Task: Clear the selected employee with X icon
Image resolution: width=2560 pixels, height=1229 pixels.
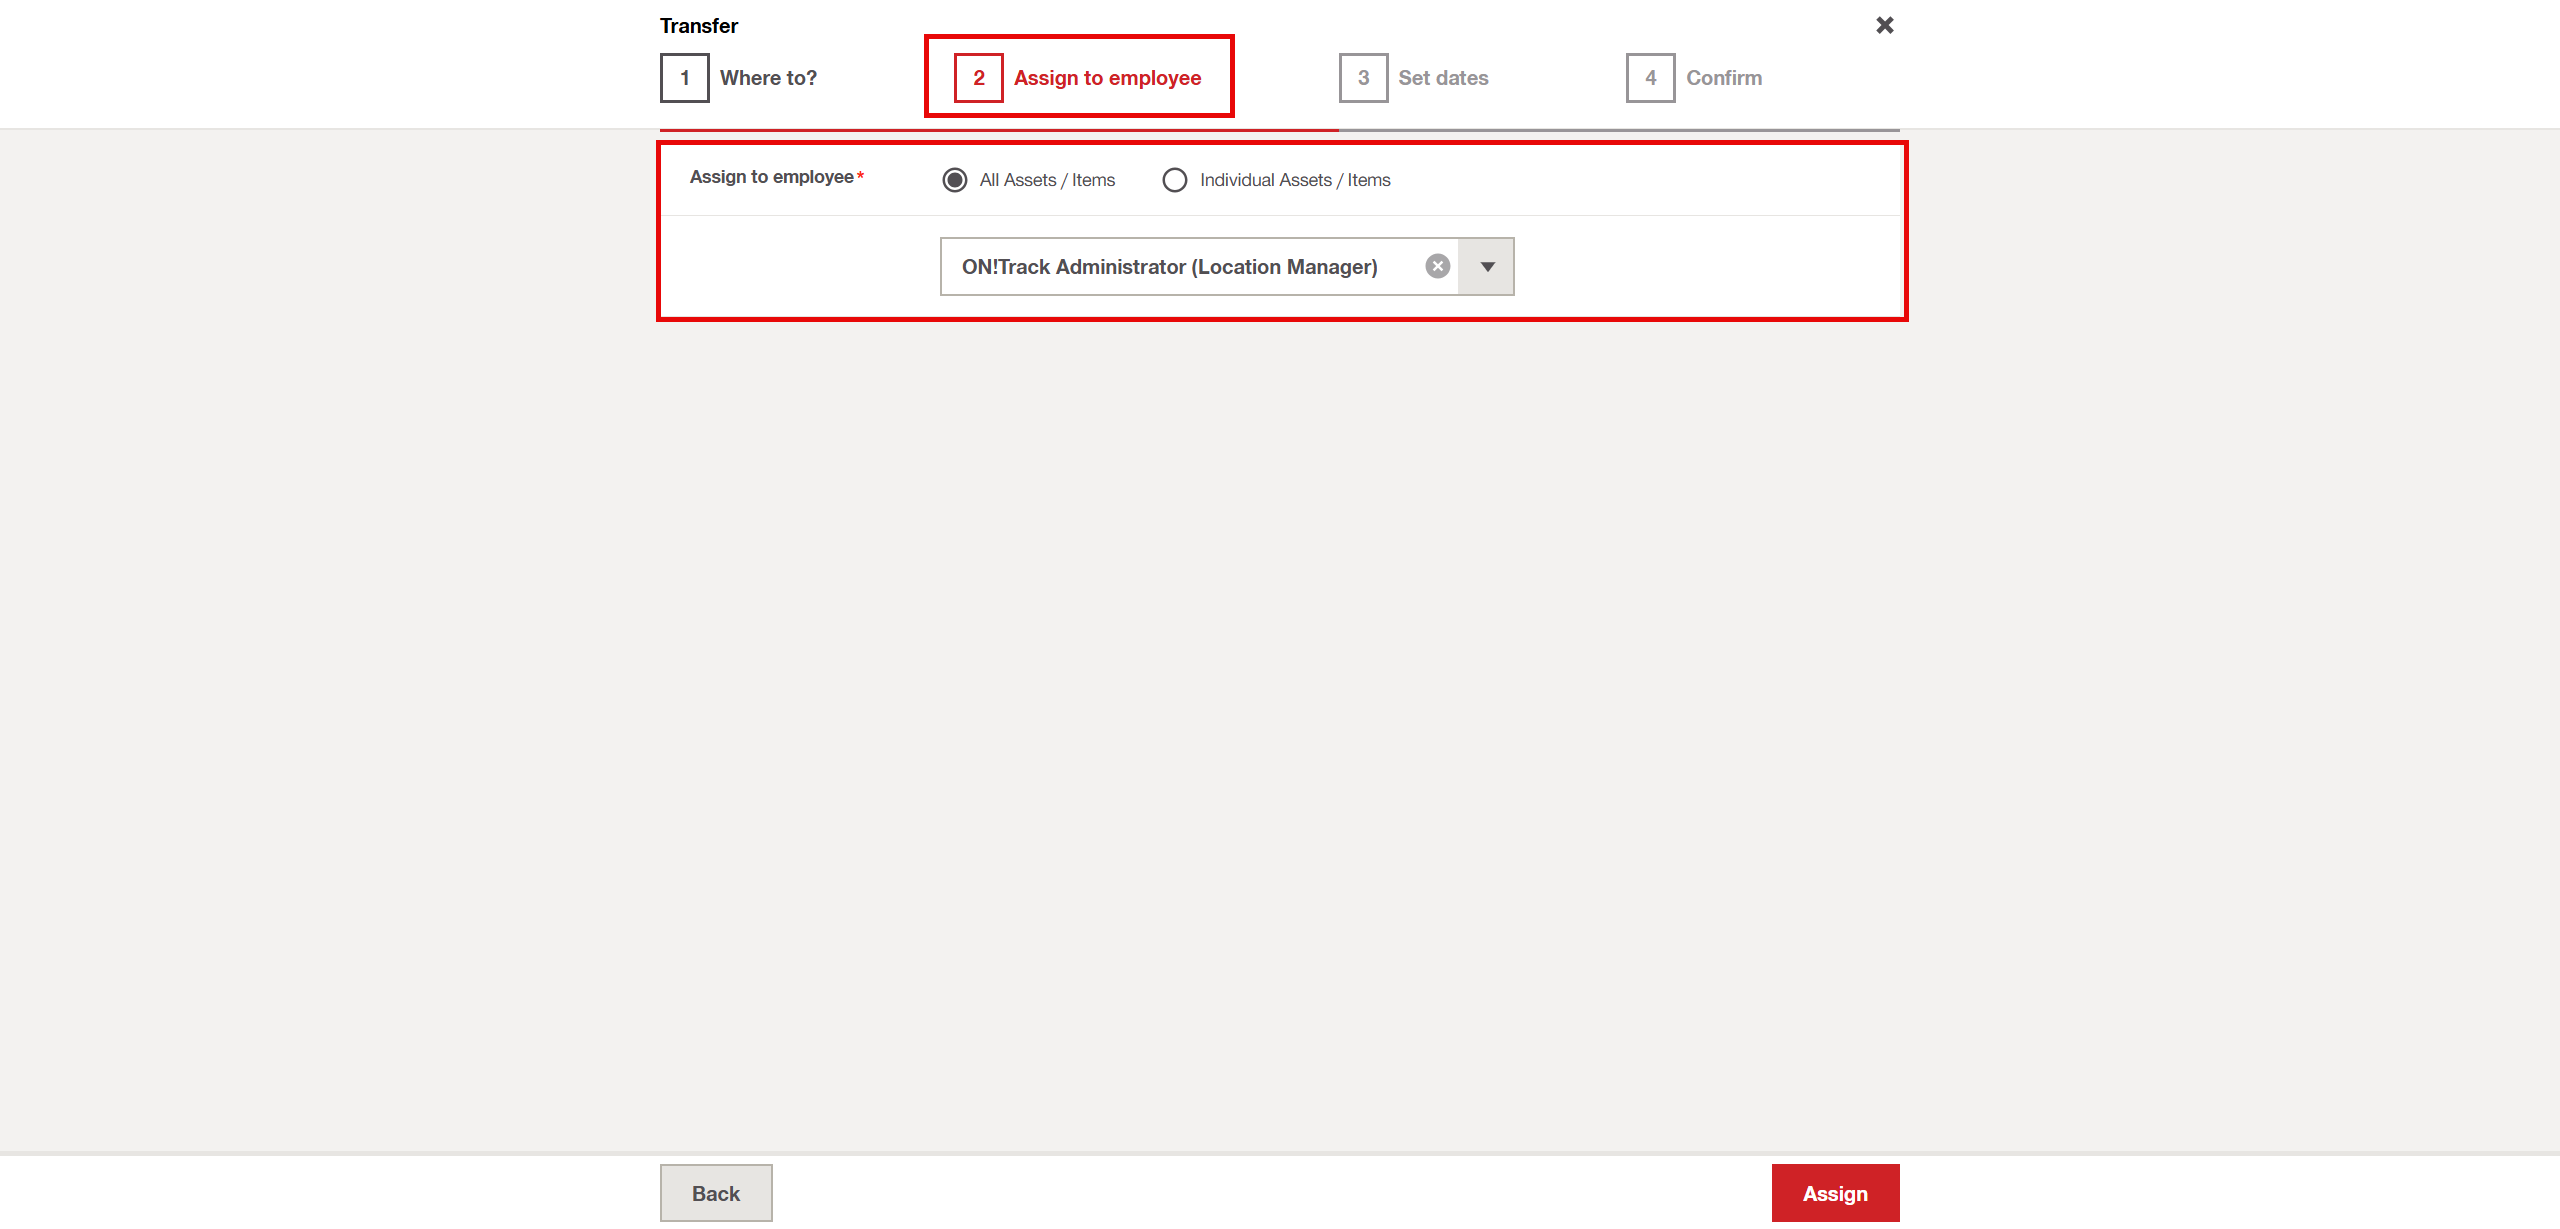Action: 1437,266
